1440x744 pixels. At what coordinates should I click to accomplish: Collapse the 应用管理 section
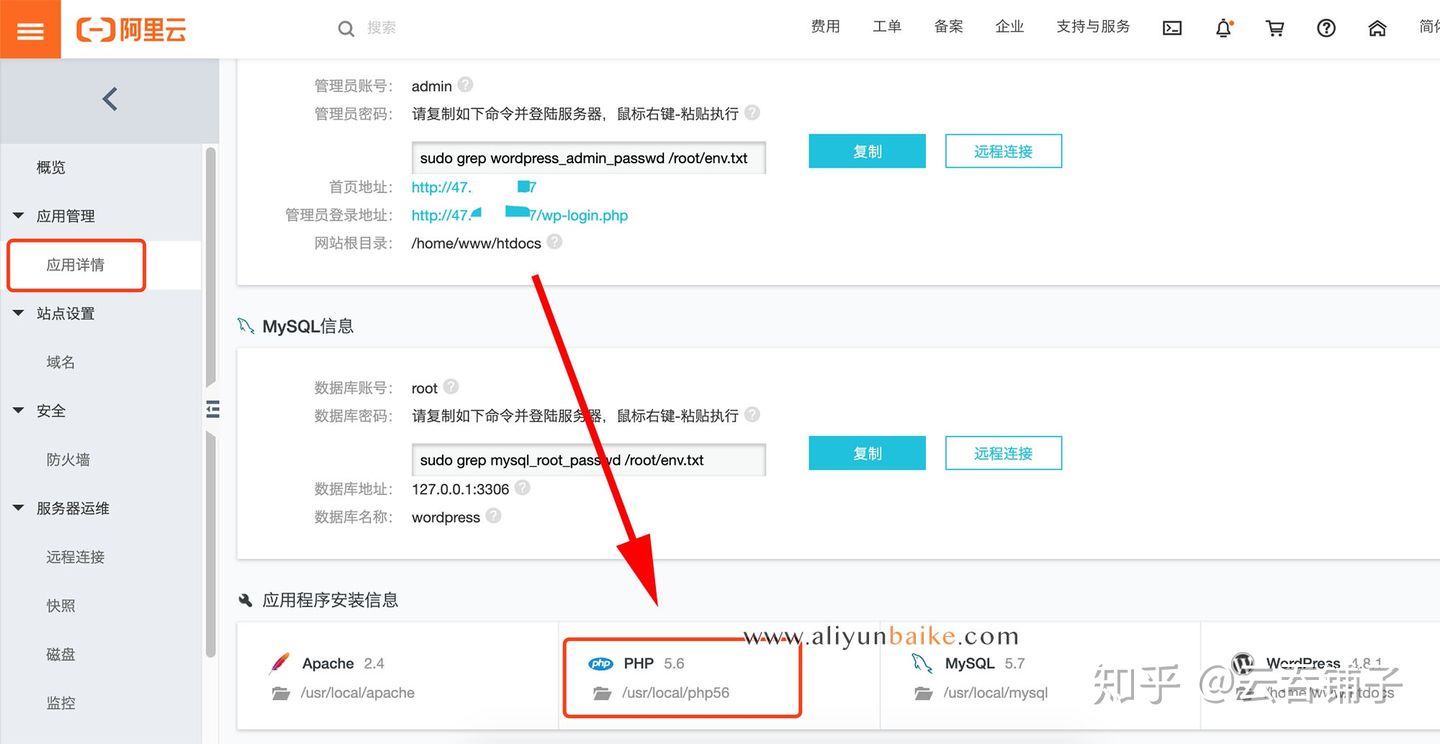point(18,216)
